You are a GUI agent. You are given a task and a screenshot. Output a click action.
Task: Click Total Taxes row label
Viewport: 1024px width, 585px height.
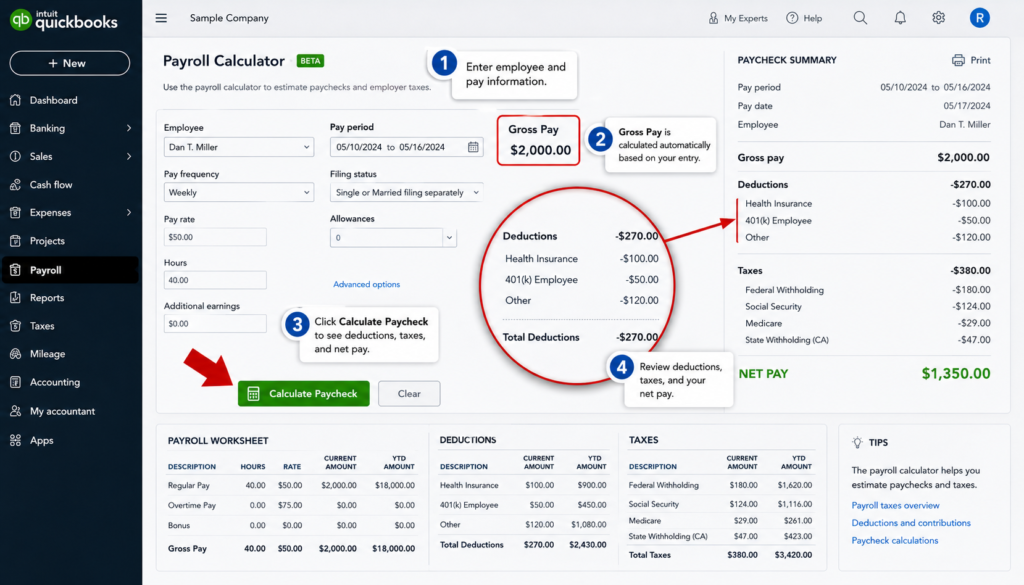[x=649, y=555]
